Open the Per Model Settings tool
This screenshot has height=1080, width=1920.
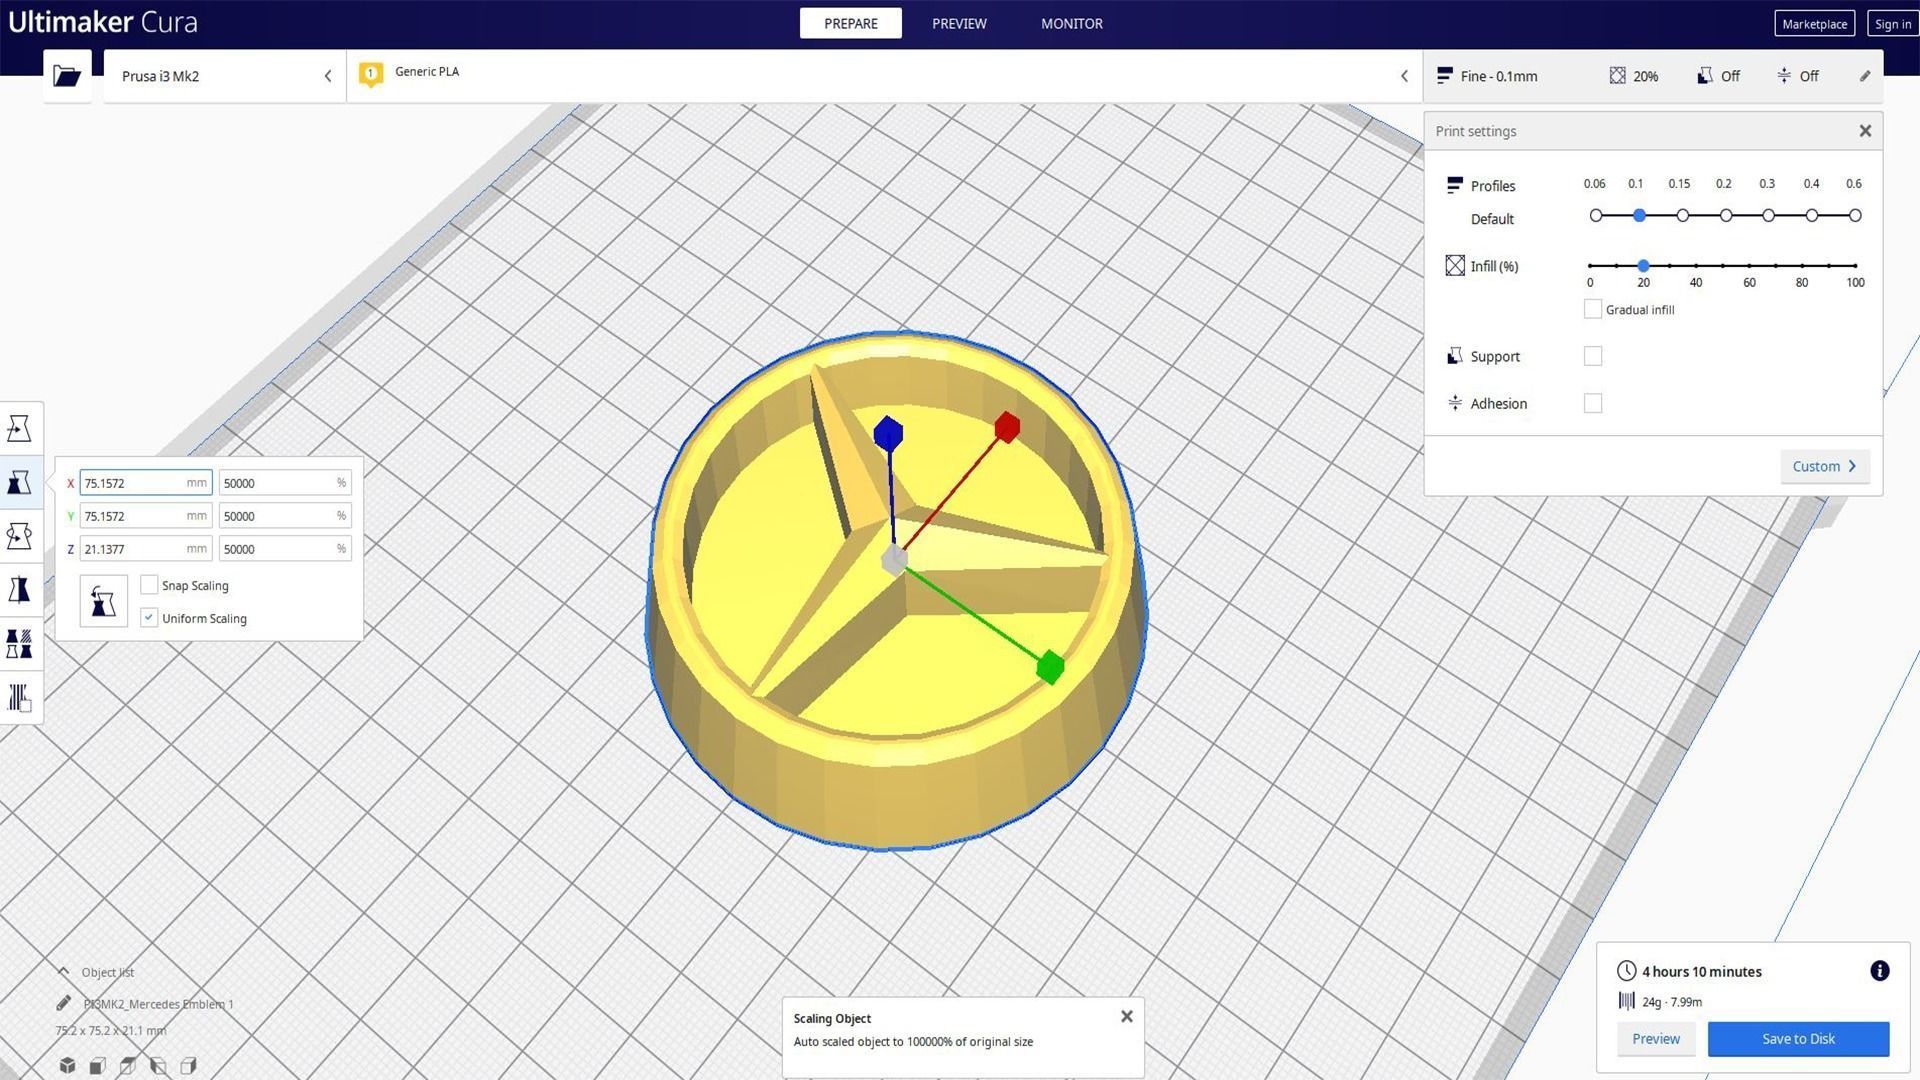pyautogui.click(x=20, y=643)
